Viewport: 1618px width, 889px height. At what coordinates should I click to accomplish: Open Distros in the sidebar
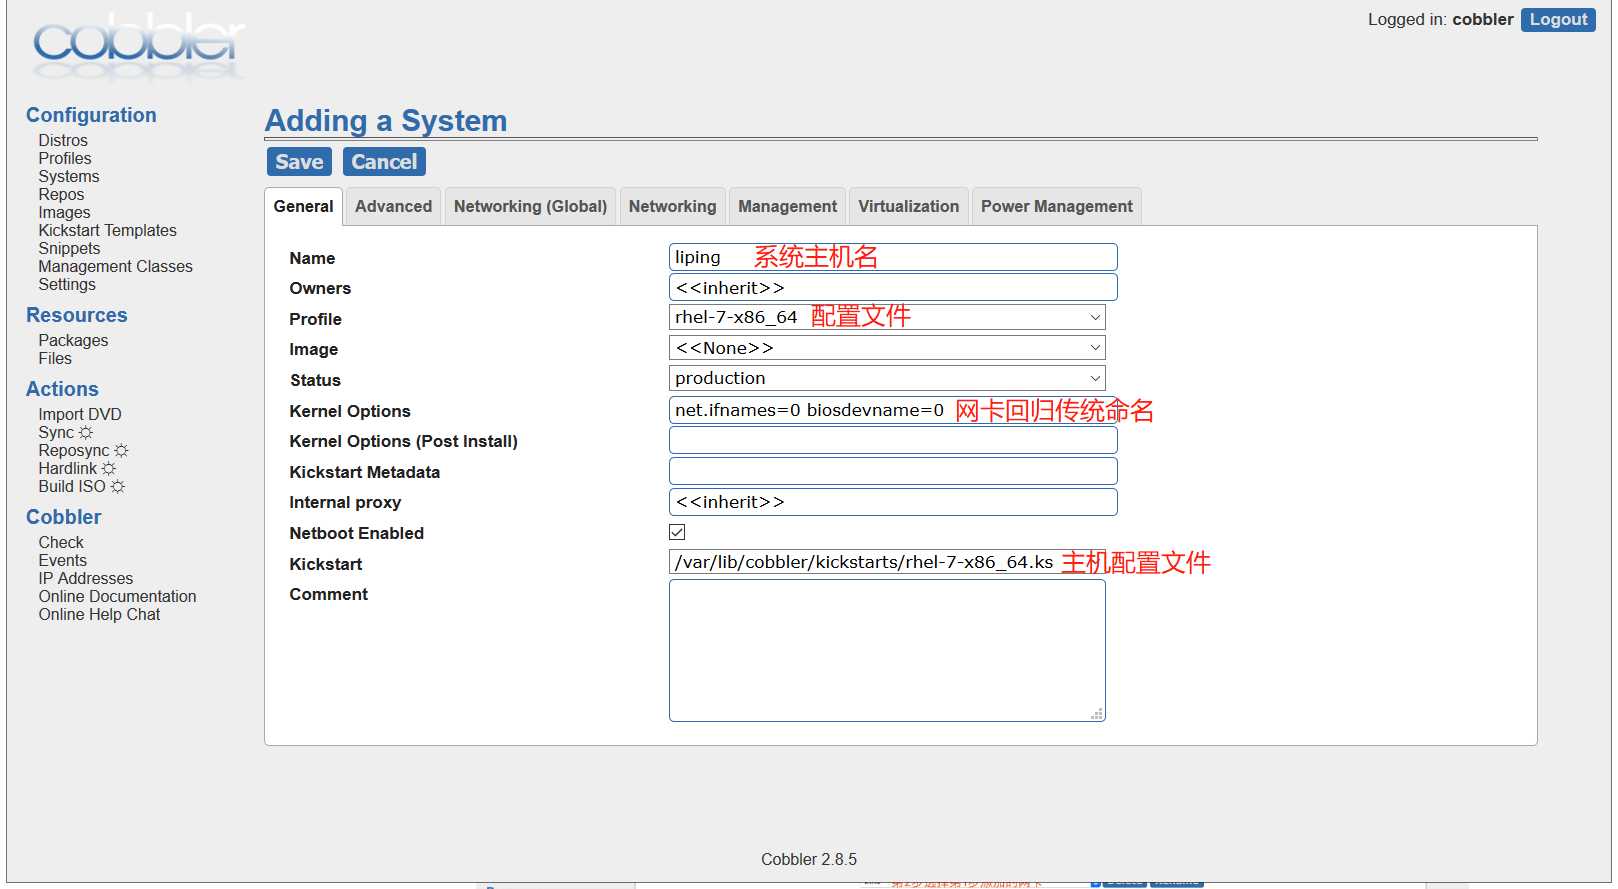[63, 140]
